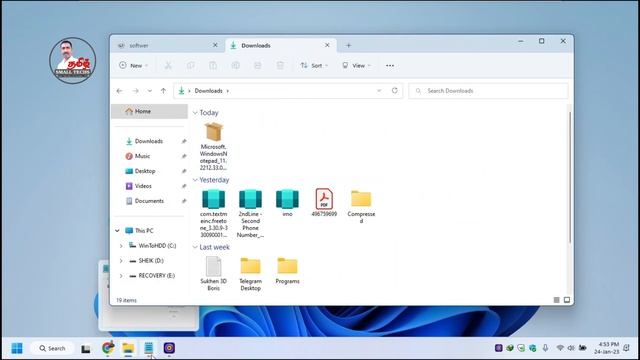Select the 496759699 PDF file
The width and height of the screenshot is (640, 360).
coord(324,203)
